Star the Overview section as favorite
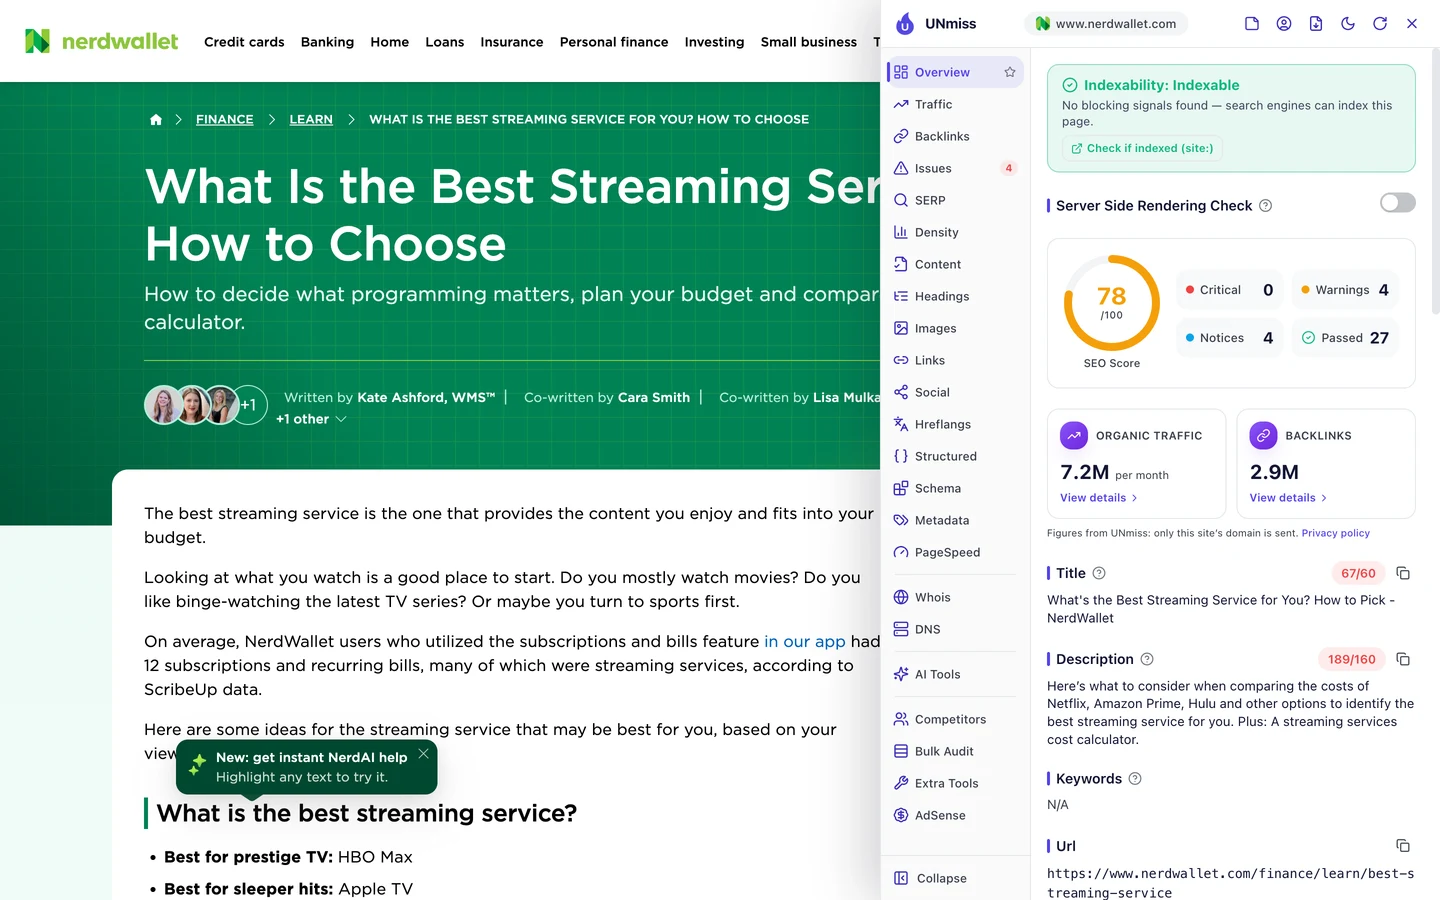 (1010, 72)
